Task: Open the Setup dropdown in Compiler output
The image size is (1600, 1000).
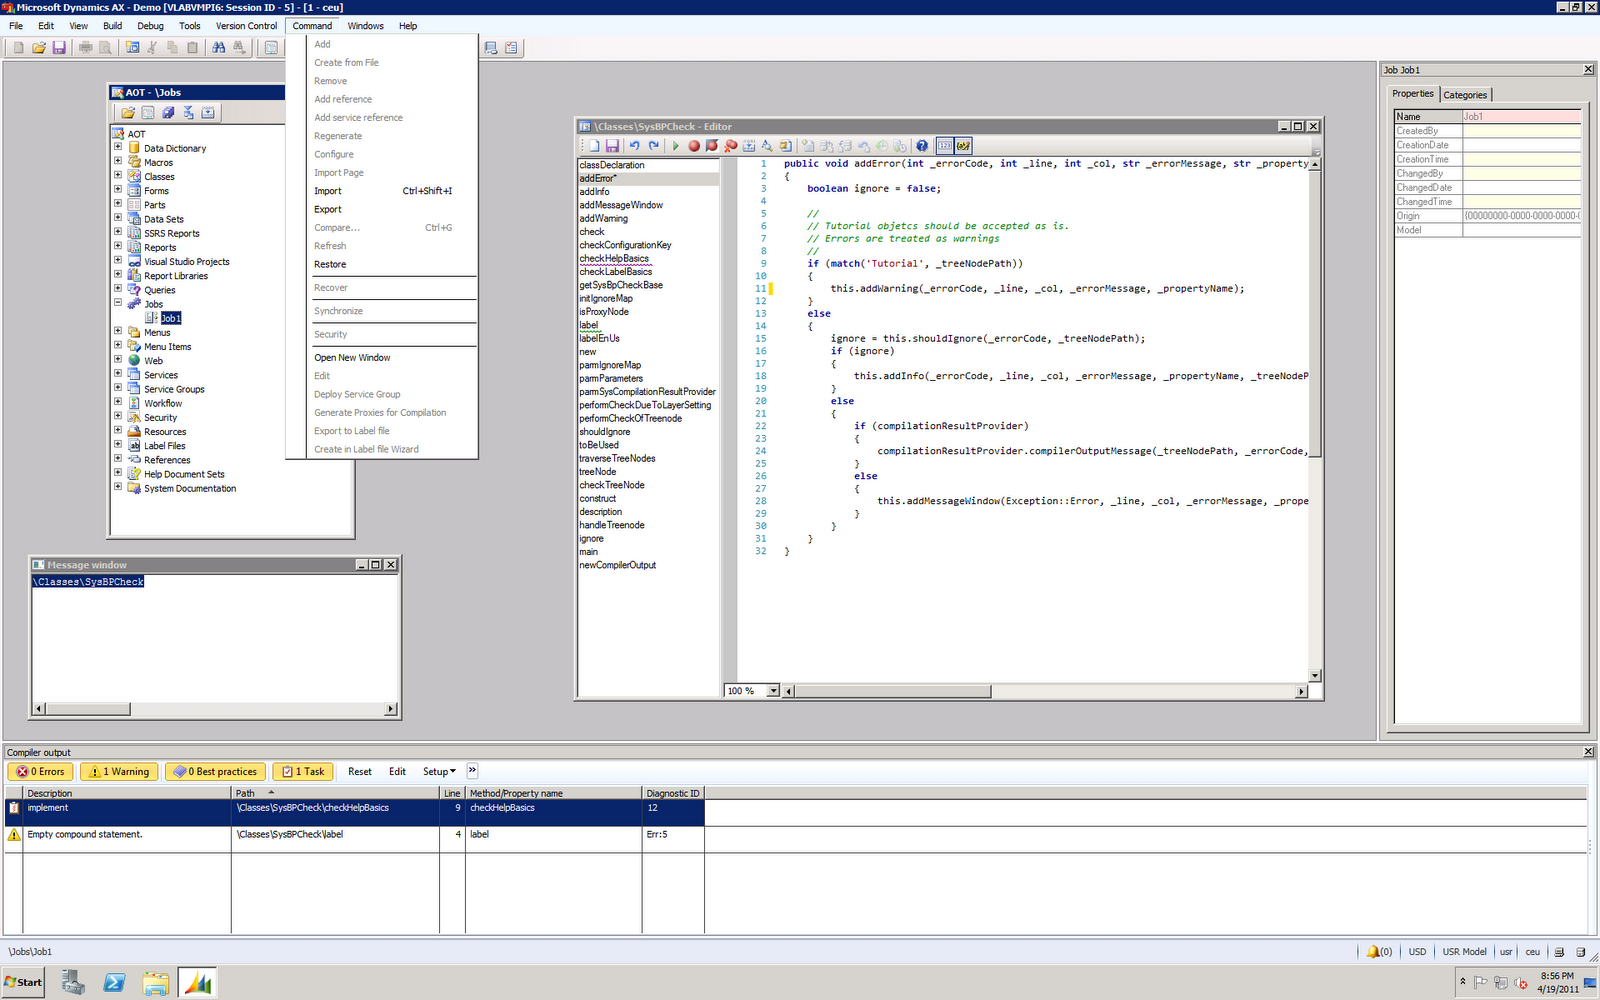Action: coord(439,772)
